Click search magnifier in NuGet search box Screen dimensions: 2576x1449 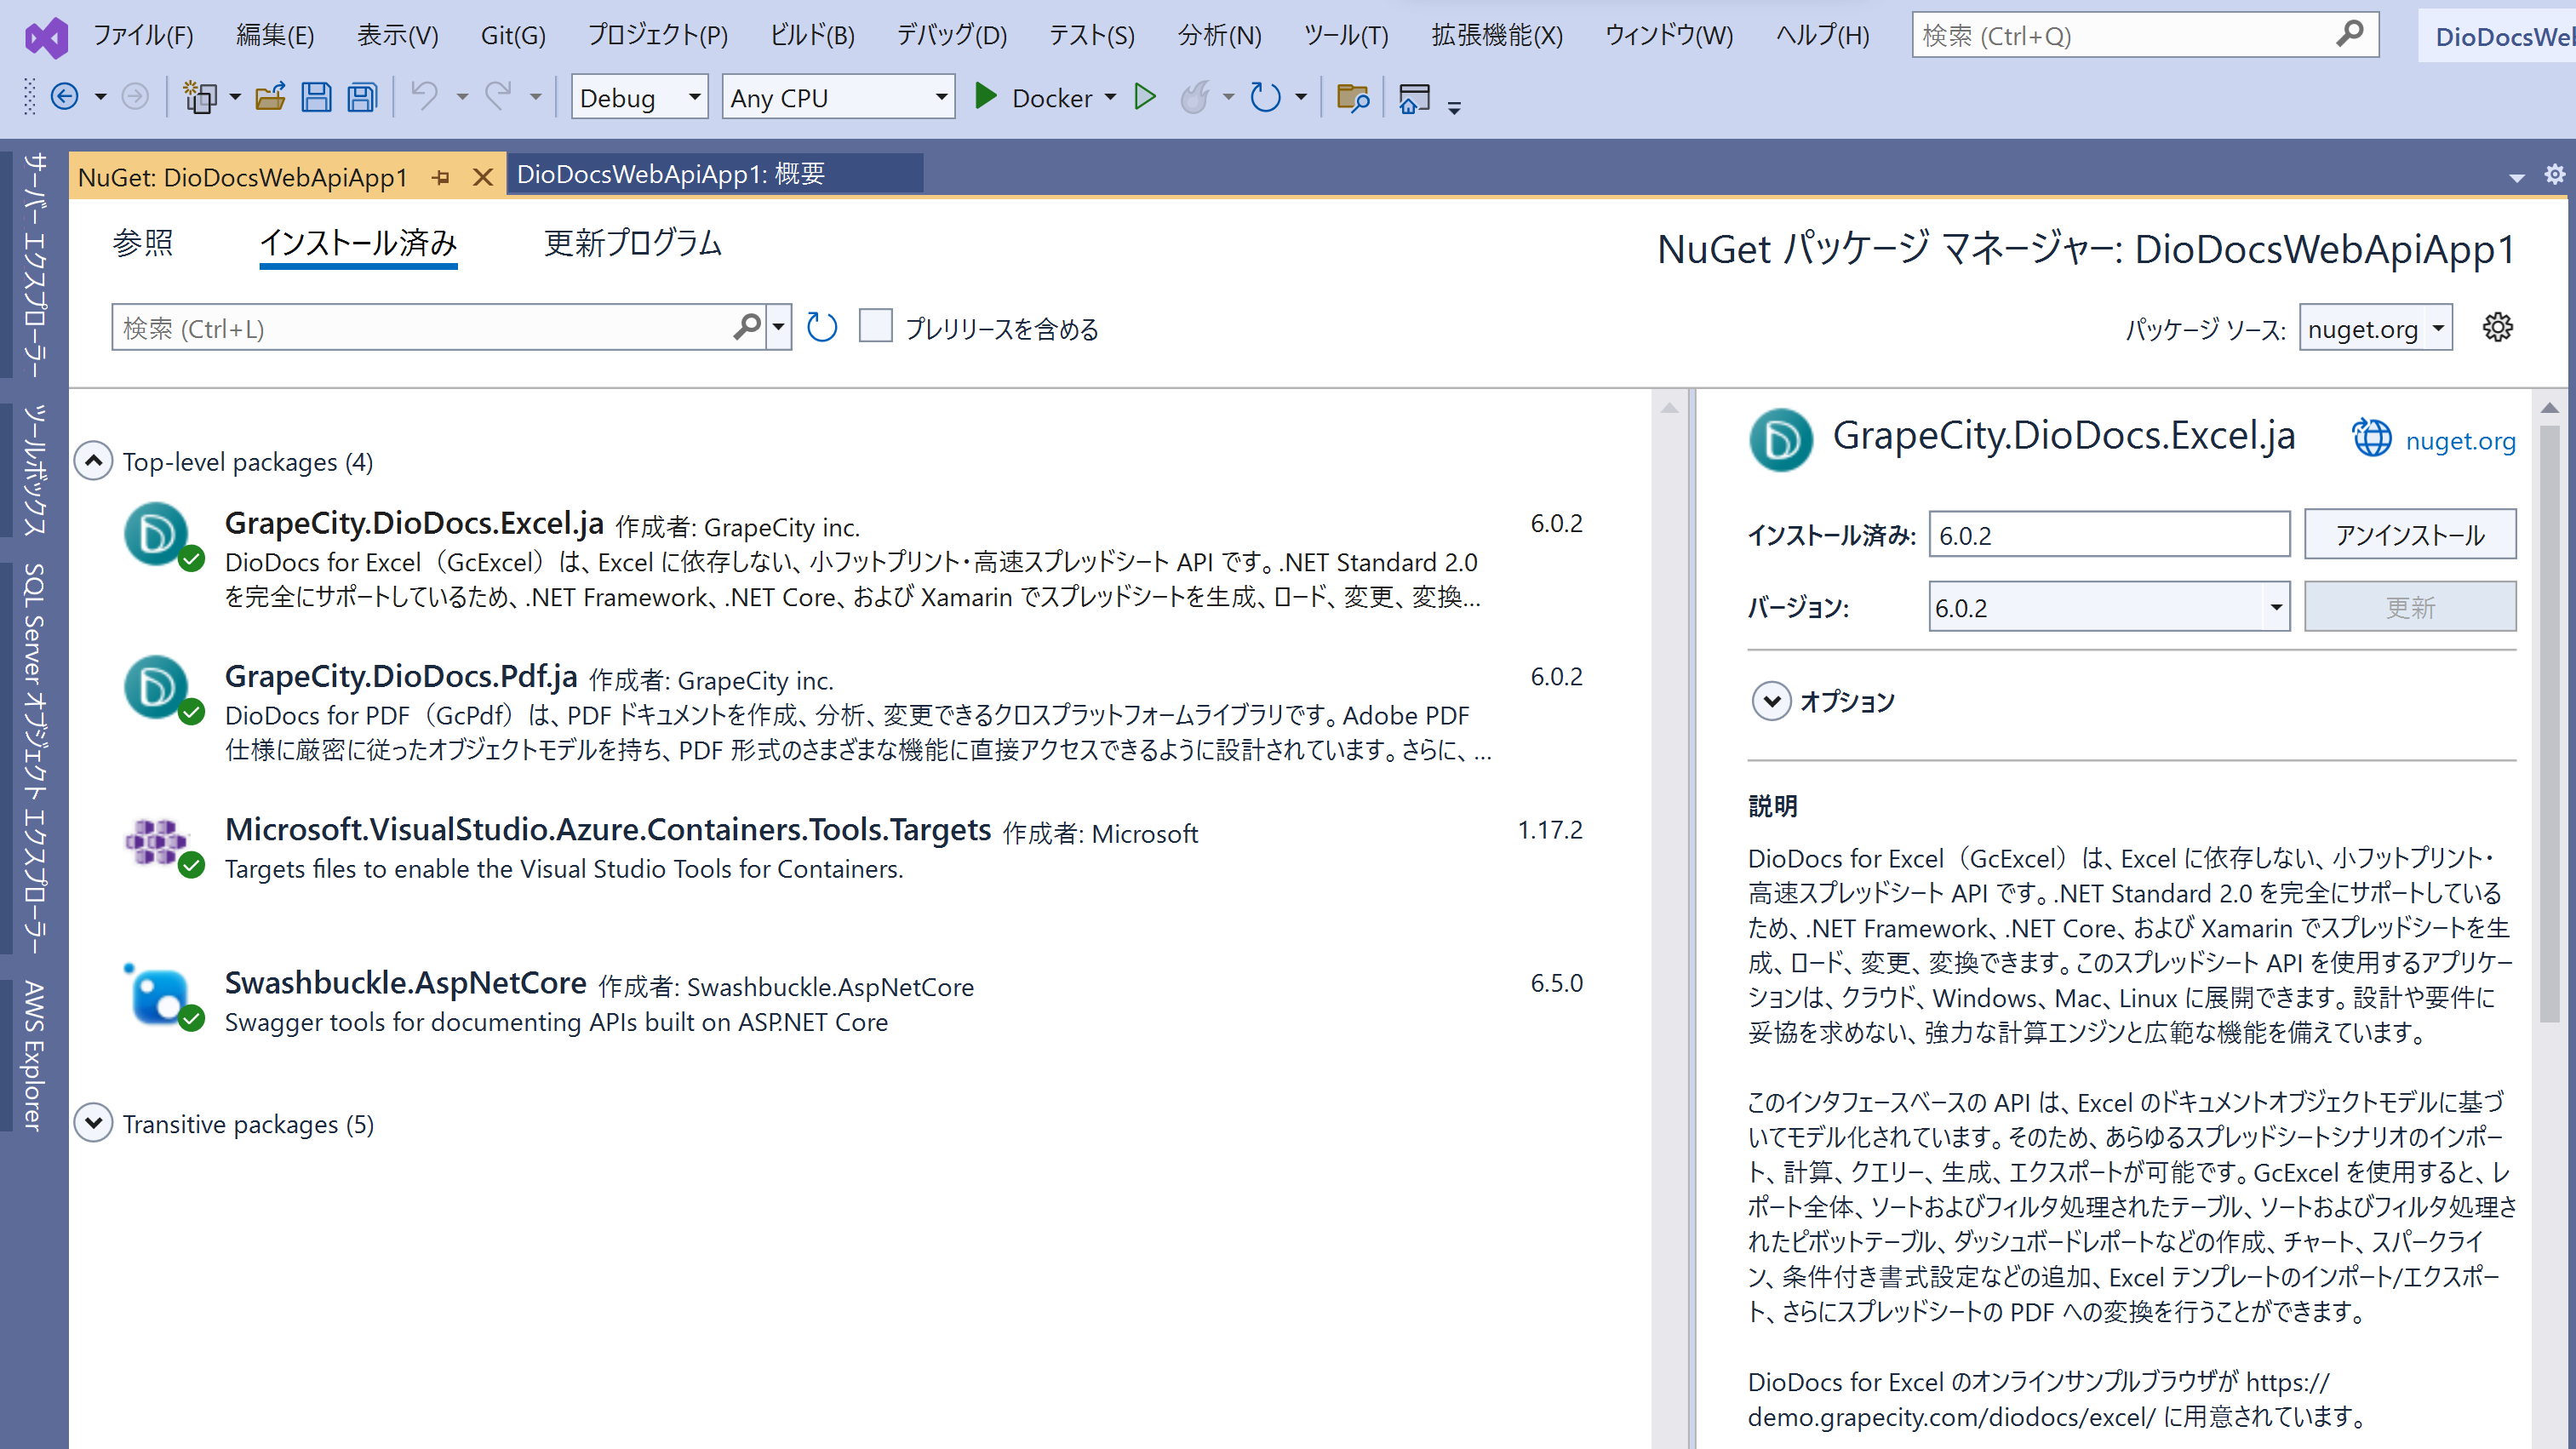[x=747, y=328]
